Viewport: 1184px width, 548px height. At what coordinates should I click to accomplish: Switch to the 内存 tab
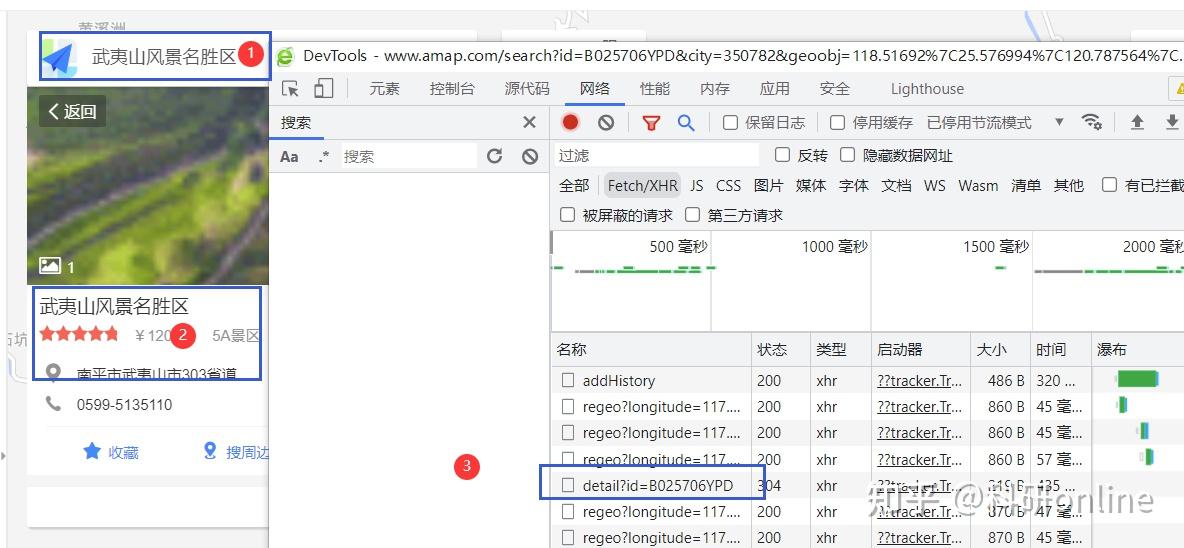click(714, 88)
